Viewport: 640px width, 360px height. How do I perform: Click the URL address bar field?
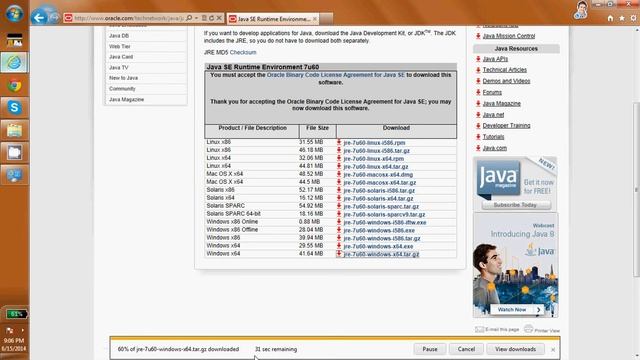129,18
